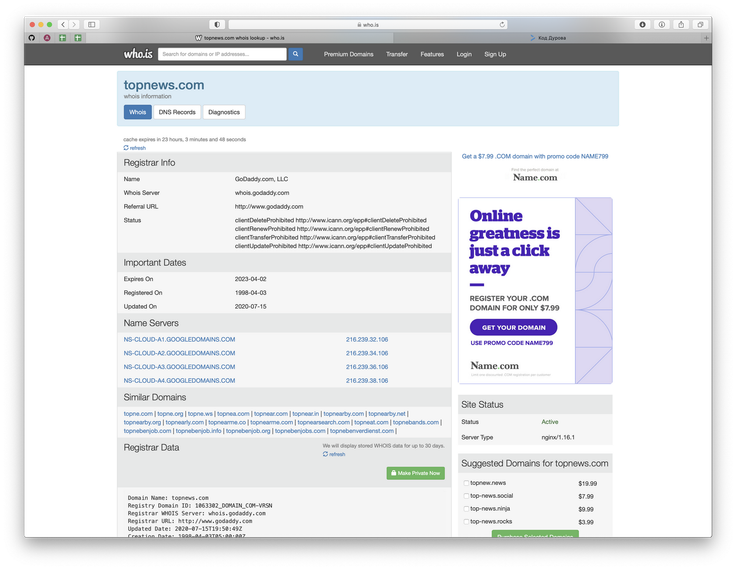736x569 pixels.
Task: Show the tab overview icon
Action: (700, 24)
